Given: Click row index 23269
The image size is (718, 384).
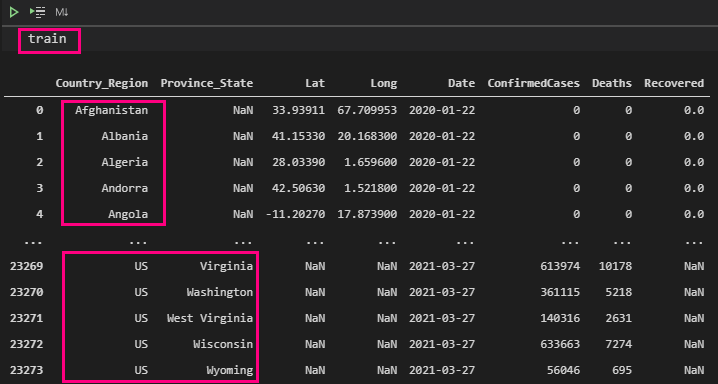Looking at the screenshot, I should click(27, 266).
